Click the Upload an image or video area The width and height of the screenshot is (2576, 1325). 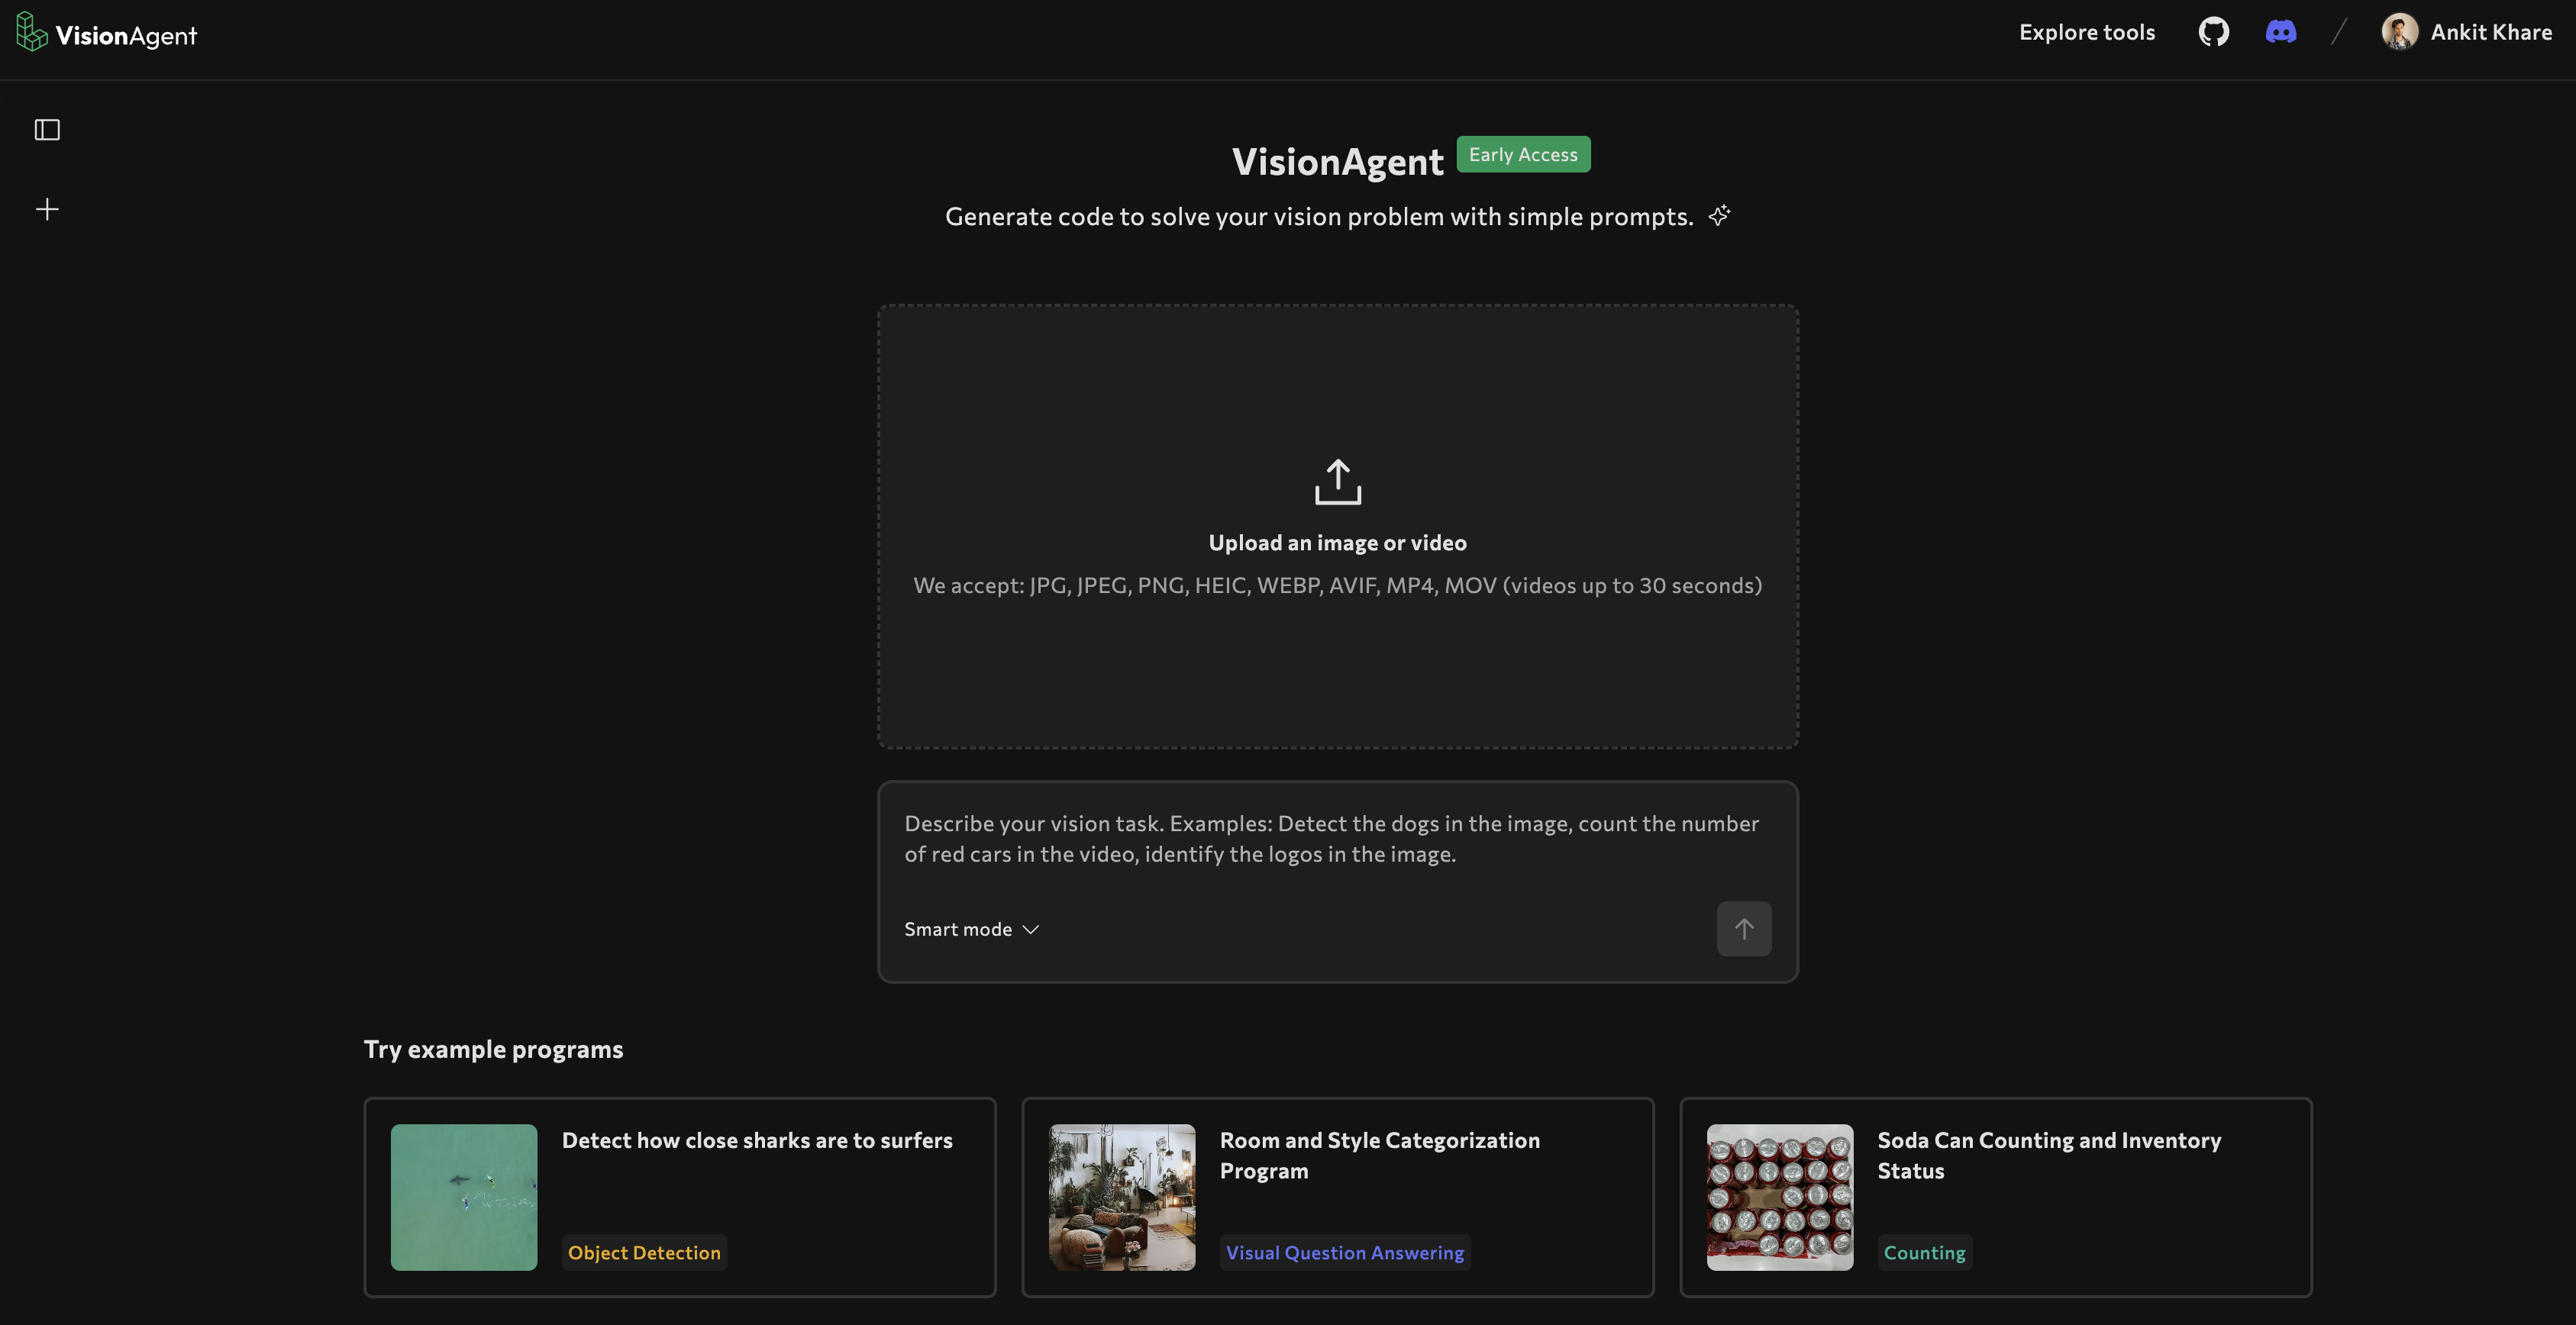click(1337, 527)
